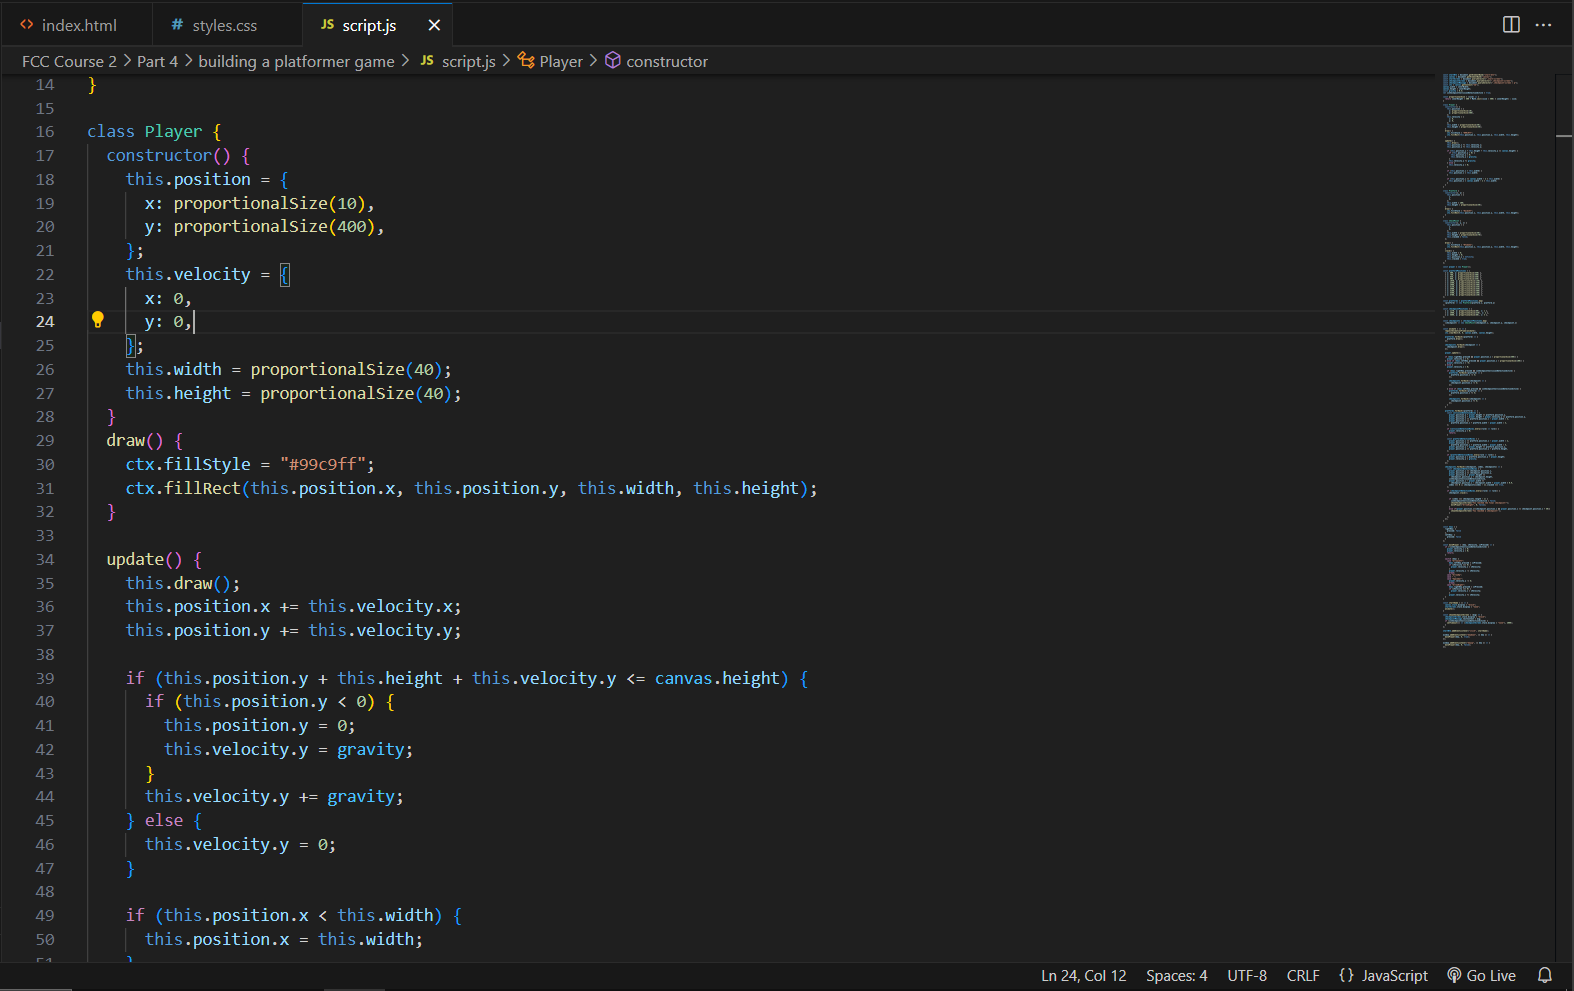The image size is (1574, 991).
Task: Change indentation via Spaces: 4
Action: tap(1176, 975)
